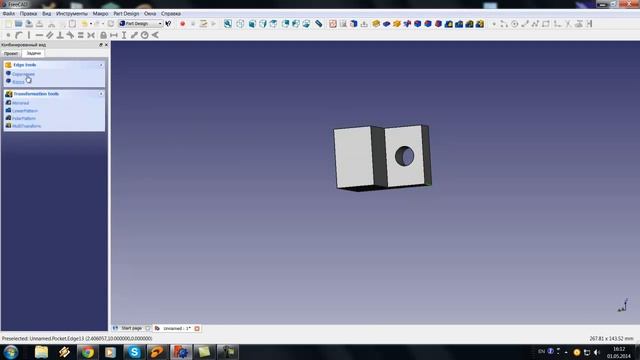Click the measure distance ruler icon

point(318,24)
